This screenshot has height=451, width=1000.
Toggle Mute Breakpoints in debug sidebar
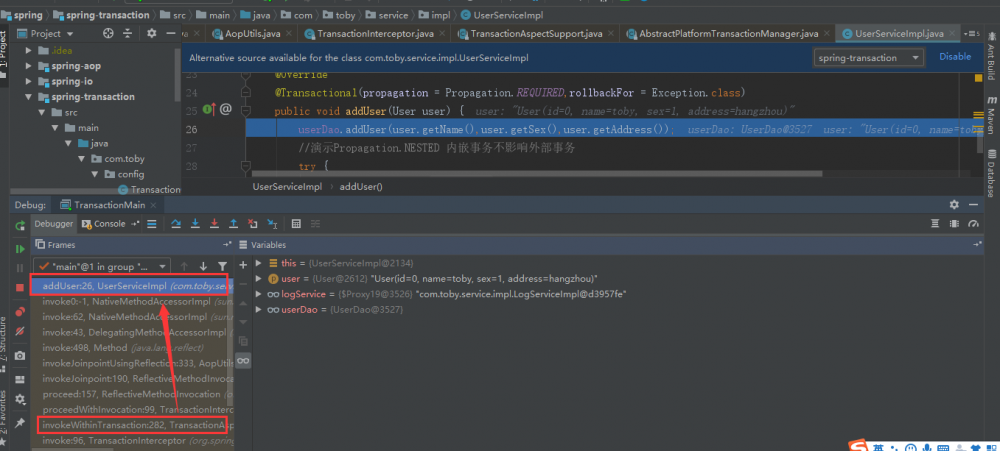pos(19,331)
